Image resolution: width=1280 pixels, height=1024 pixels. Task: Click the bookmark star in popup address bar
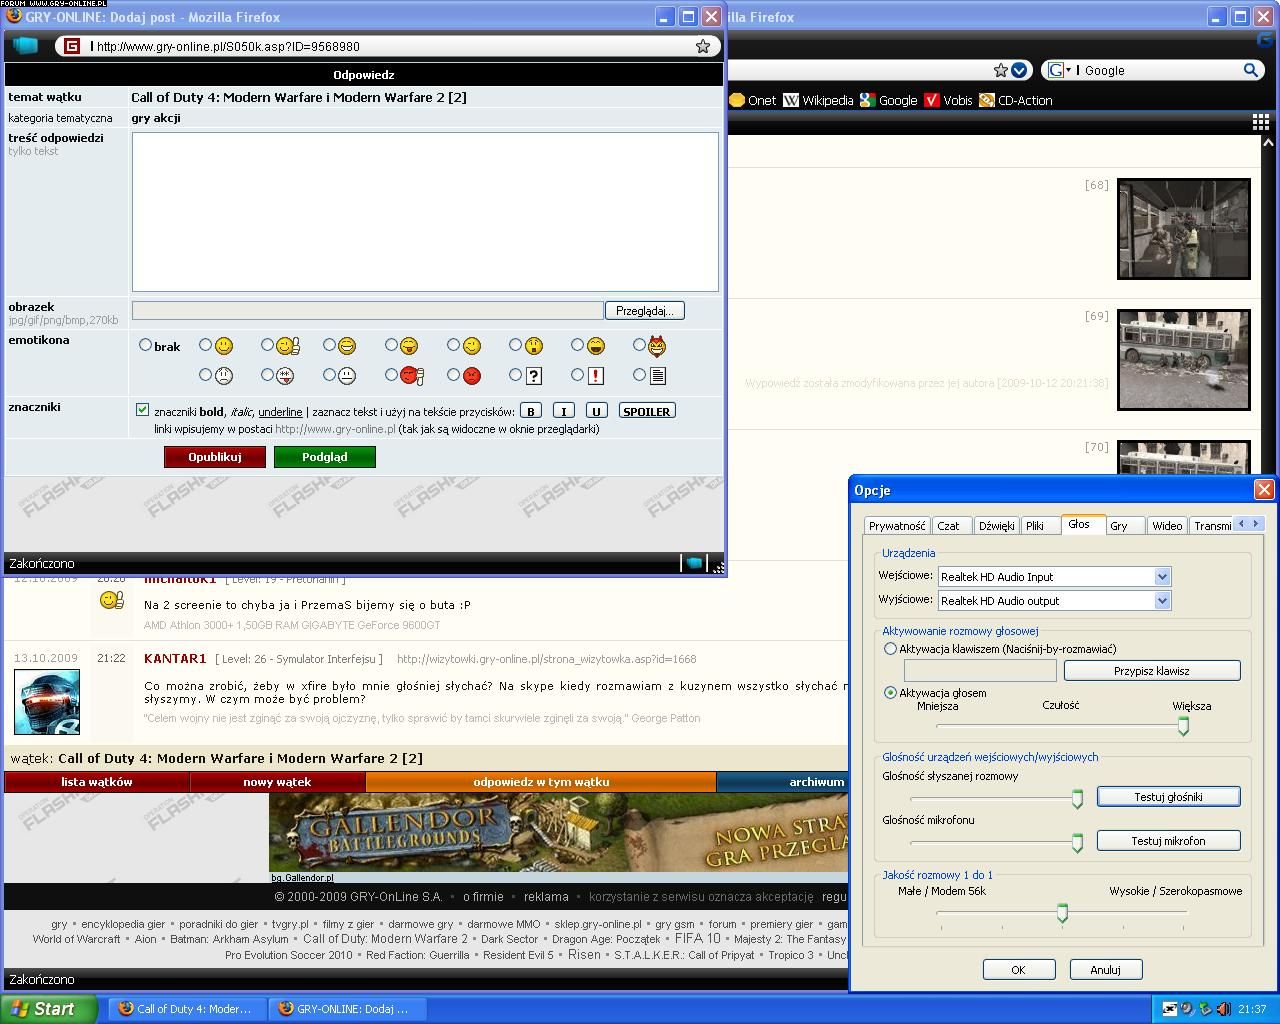703,46
